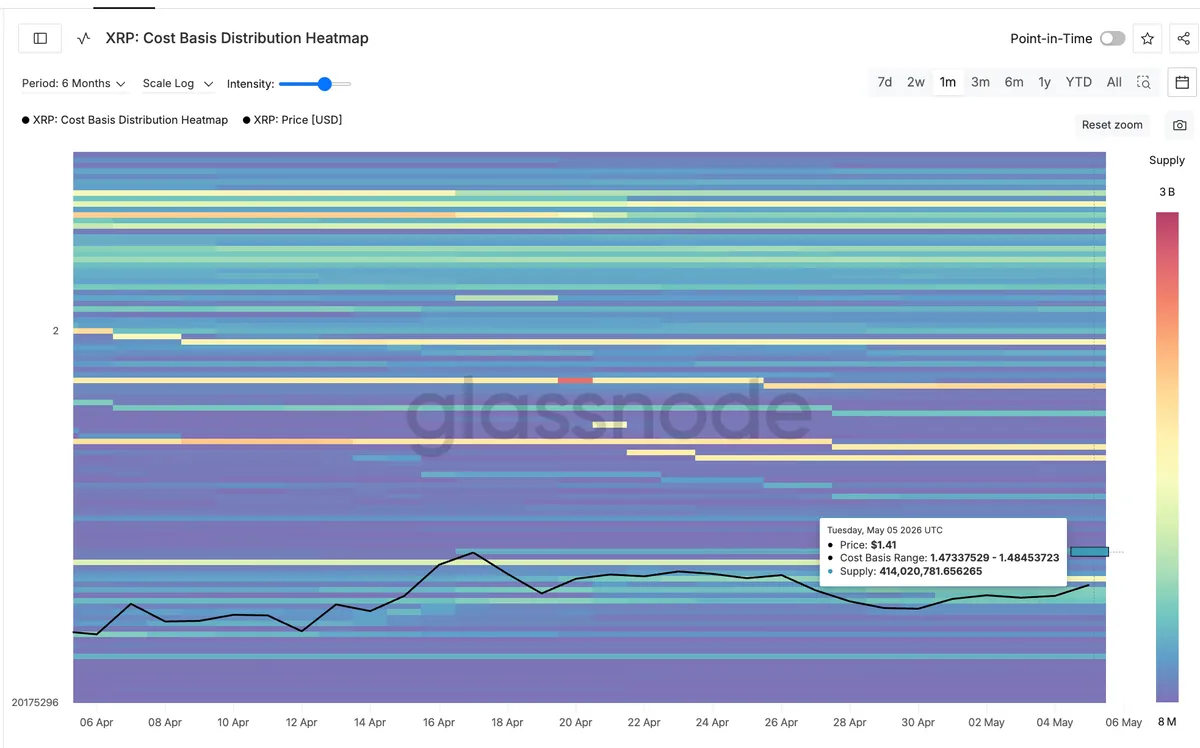The image size is (1200, 748).
Task: Click the Reset zoom button
Action: click(1112, 125)
